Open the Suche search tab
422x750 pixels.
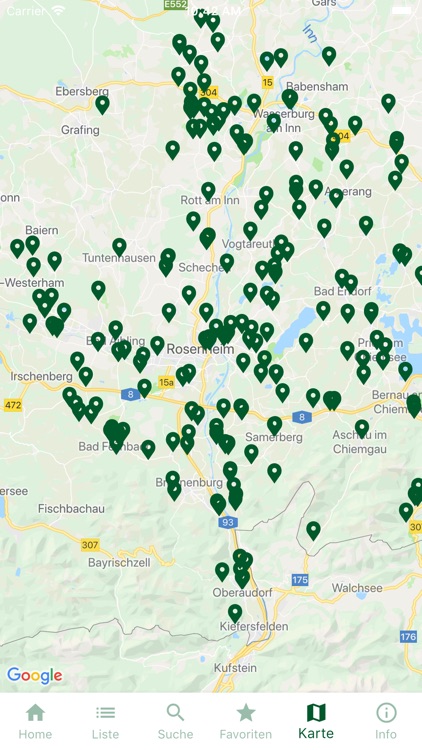175,721
